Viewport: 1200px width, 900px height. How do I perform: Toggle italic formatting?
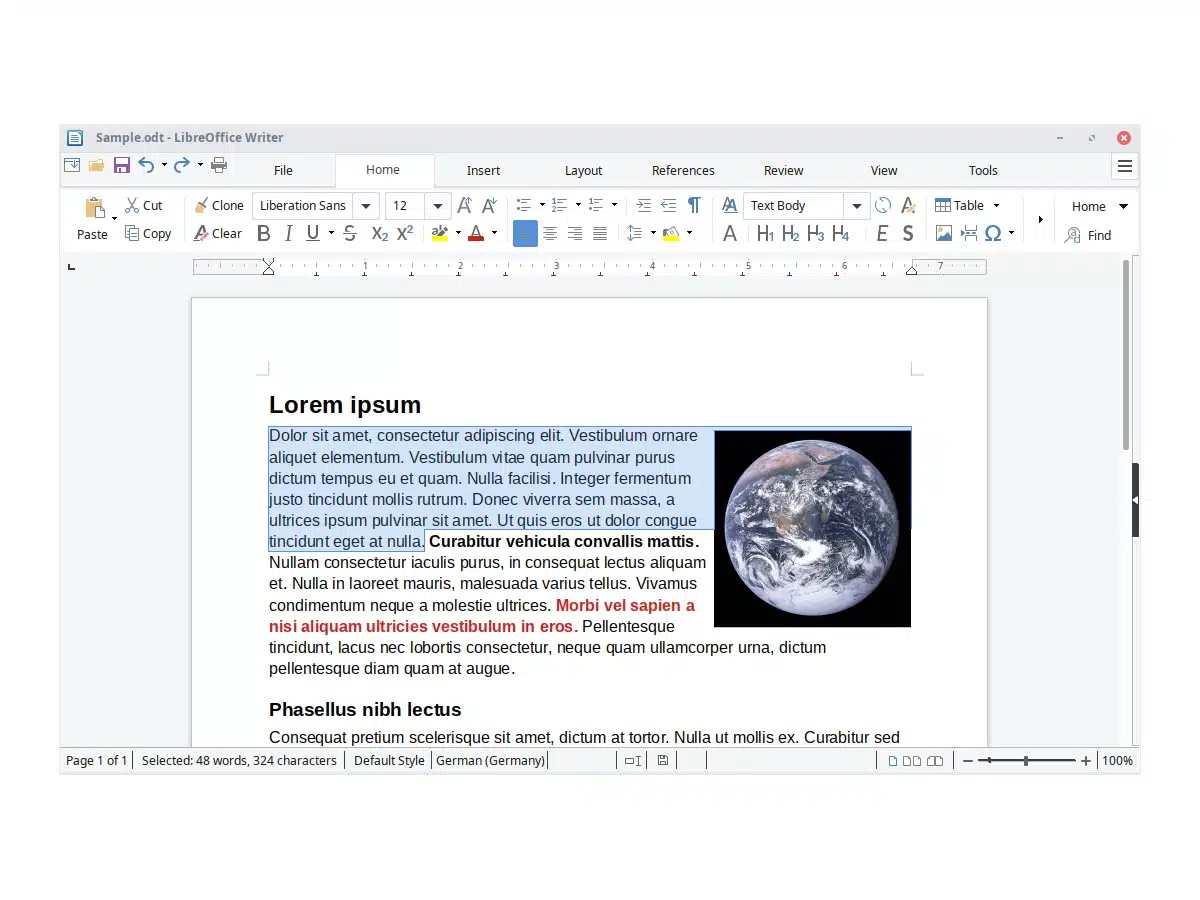click(288, 234)
